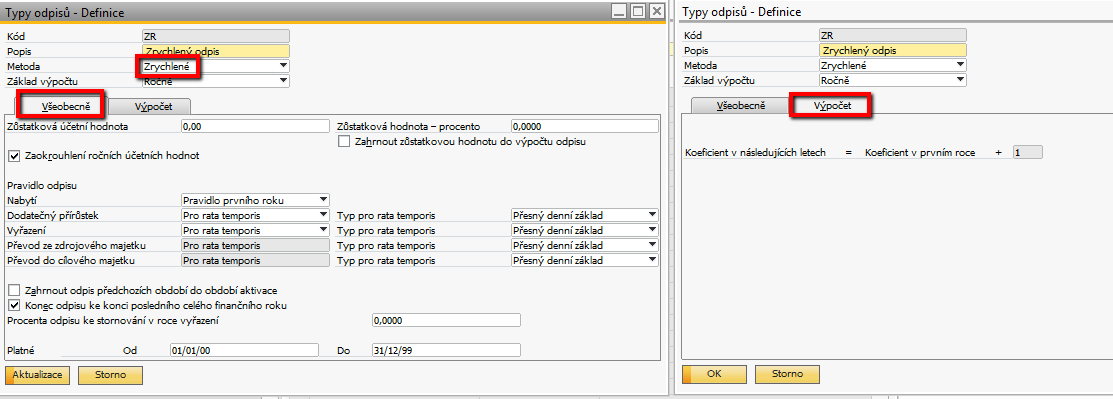
Task: Click the Zůstatková účetní hodnota field
Action: (256, 126)
